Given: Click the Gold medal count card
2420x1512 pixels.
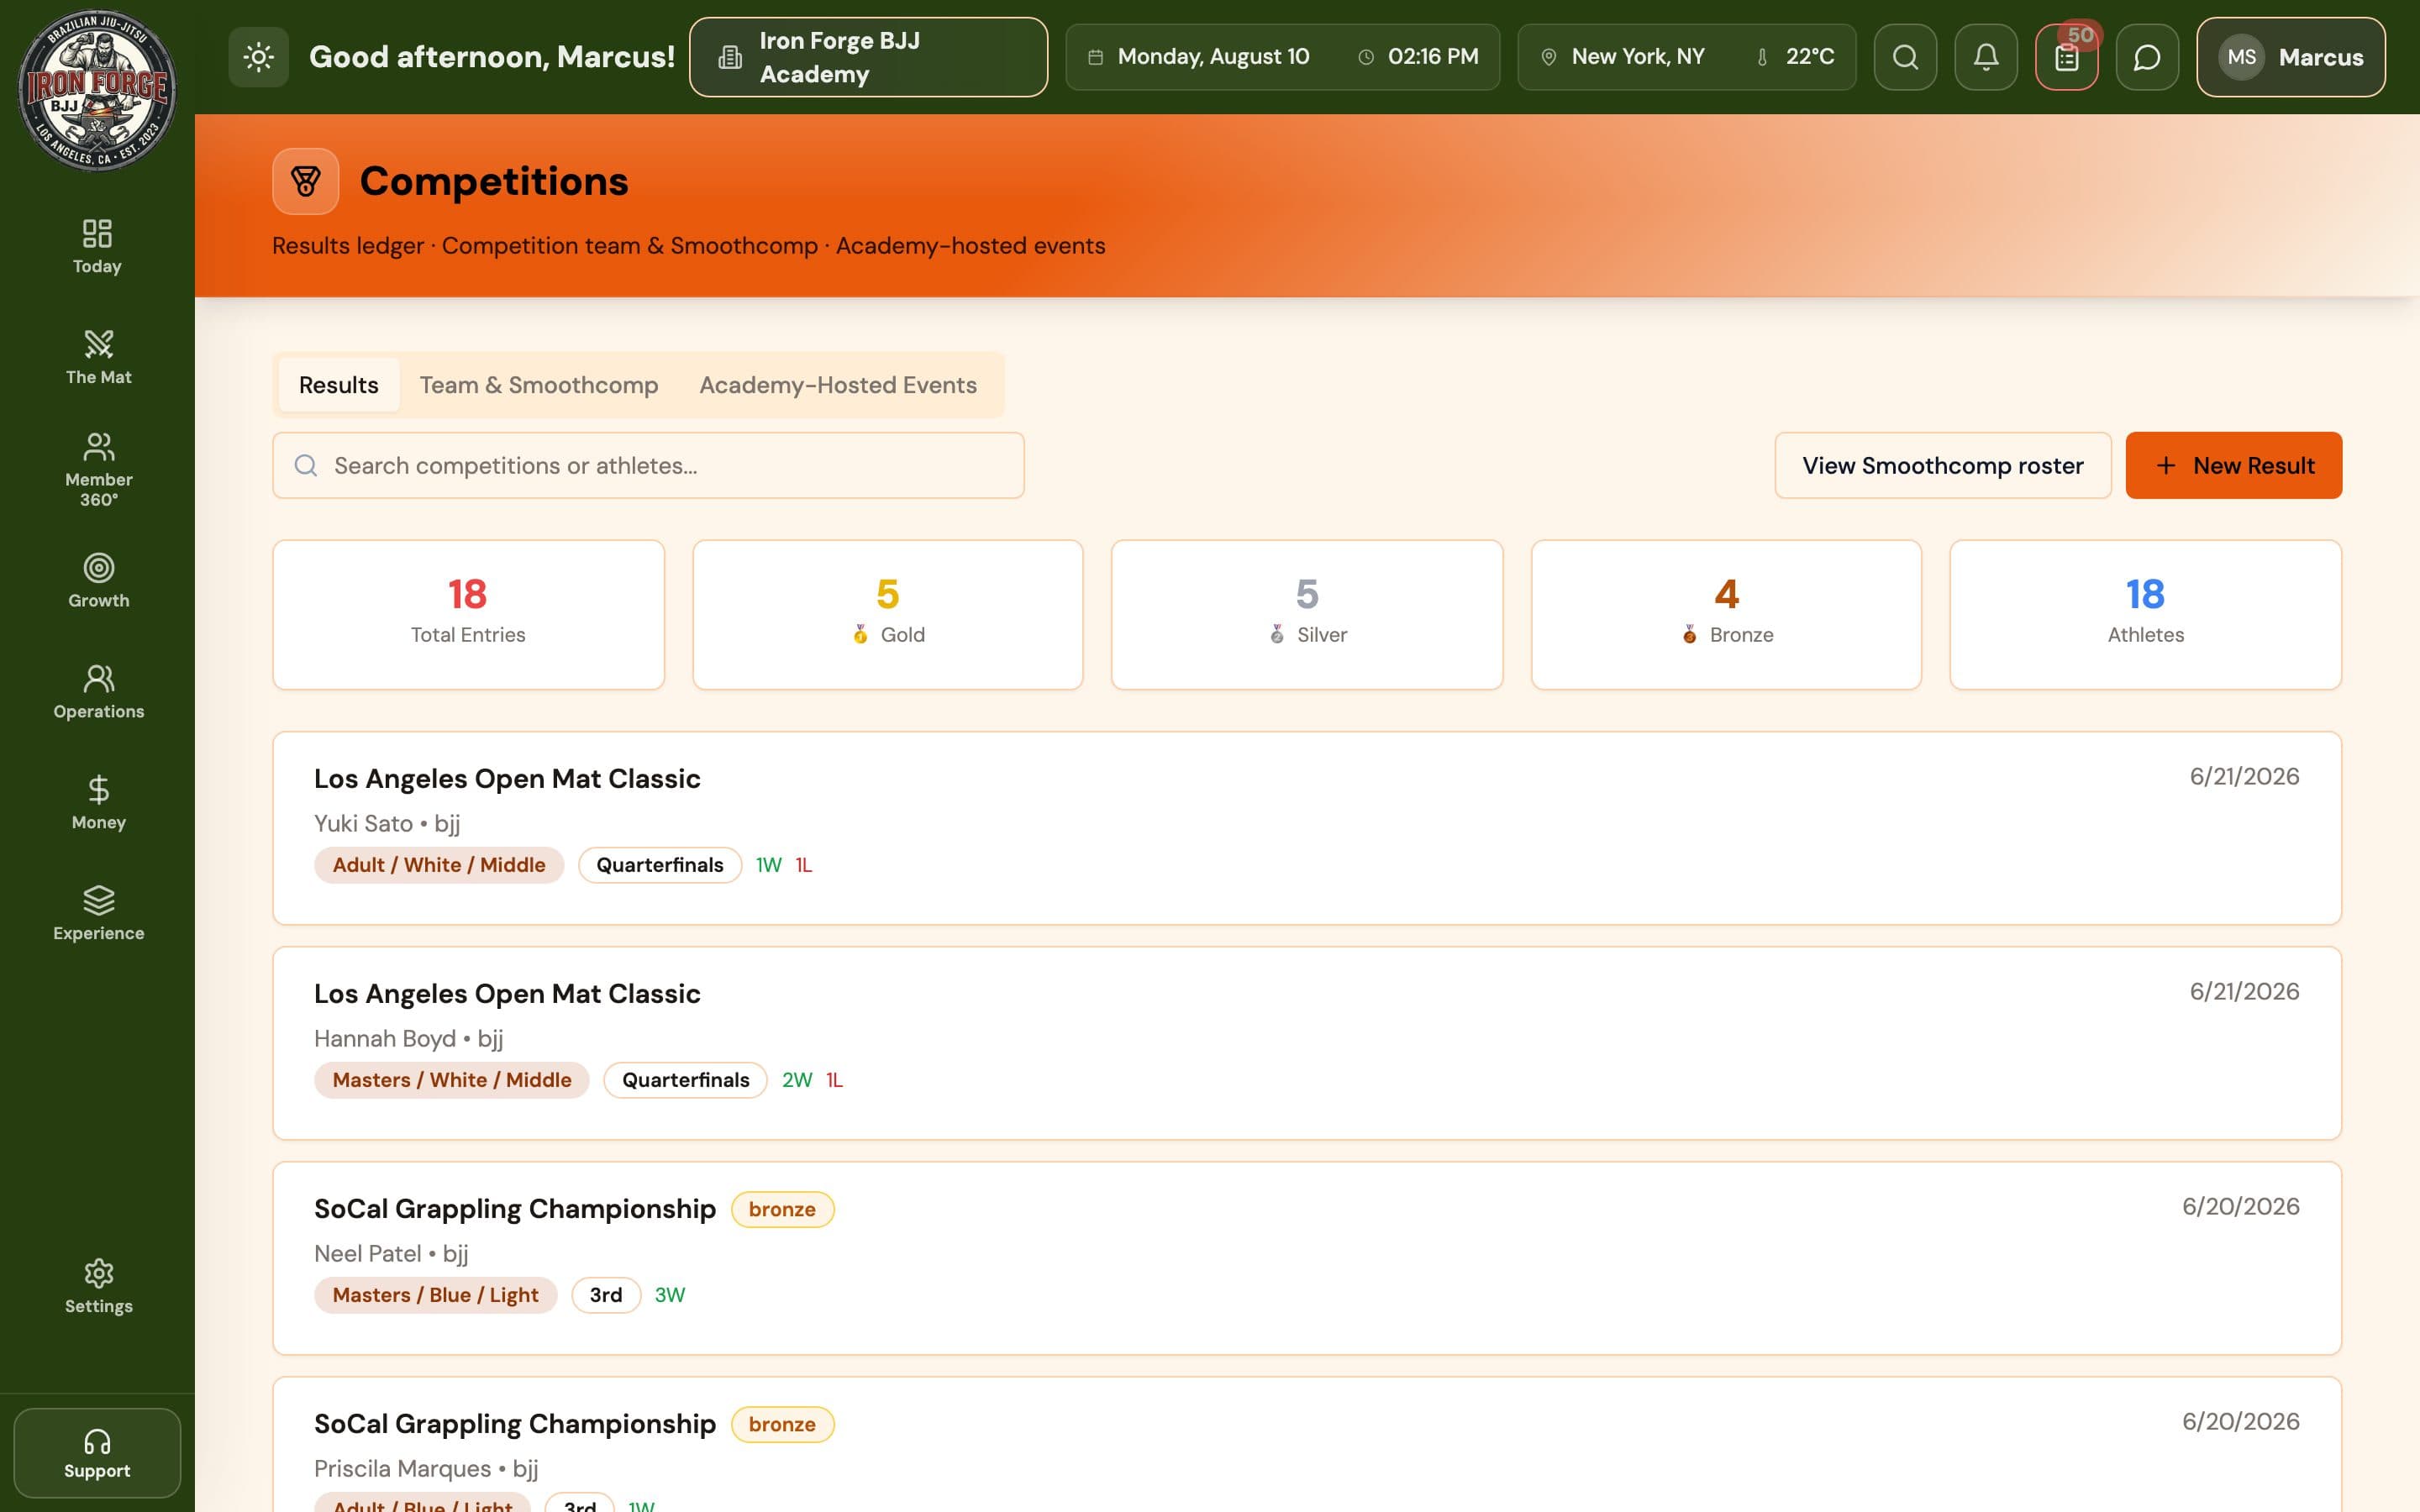Looking at the screenshot, I should pos(887,614).
